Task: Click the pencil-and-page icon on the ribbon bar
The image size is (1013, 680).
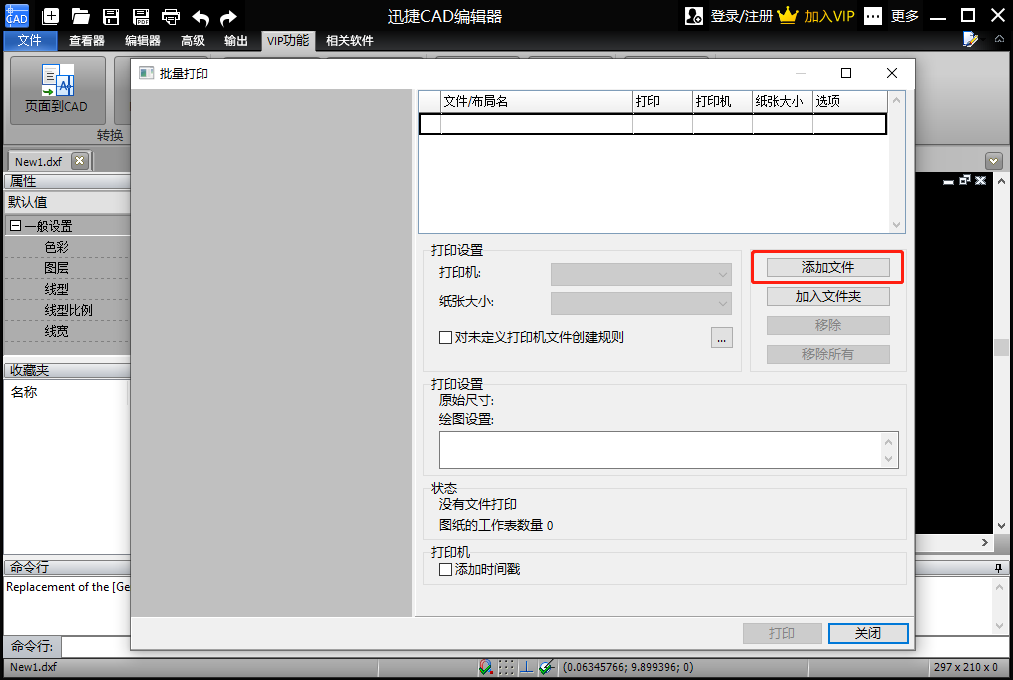Action: (970, 40)
